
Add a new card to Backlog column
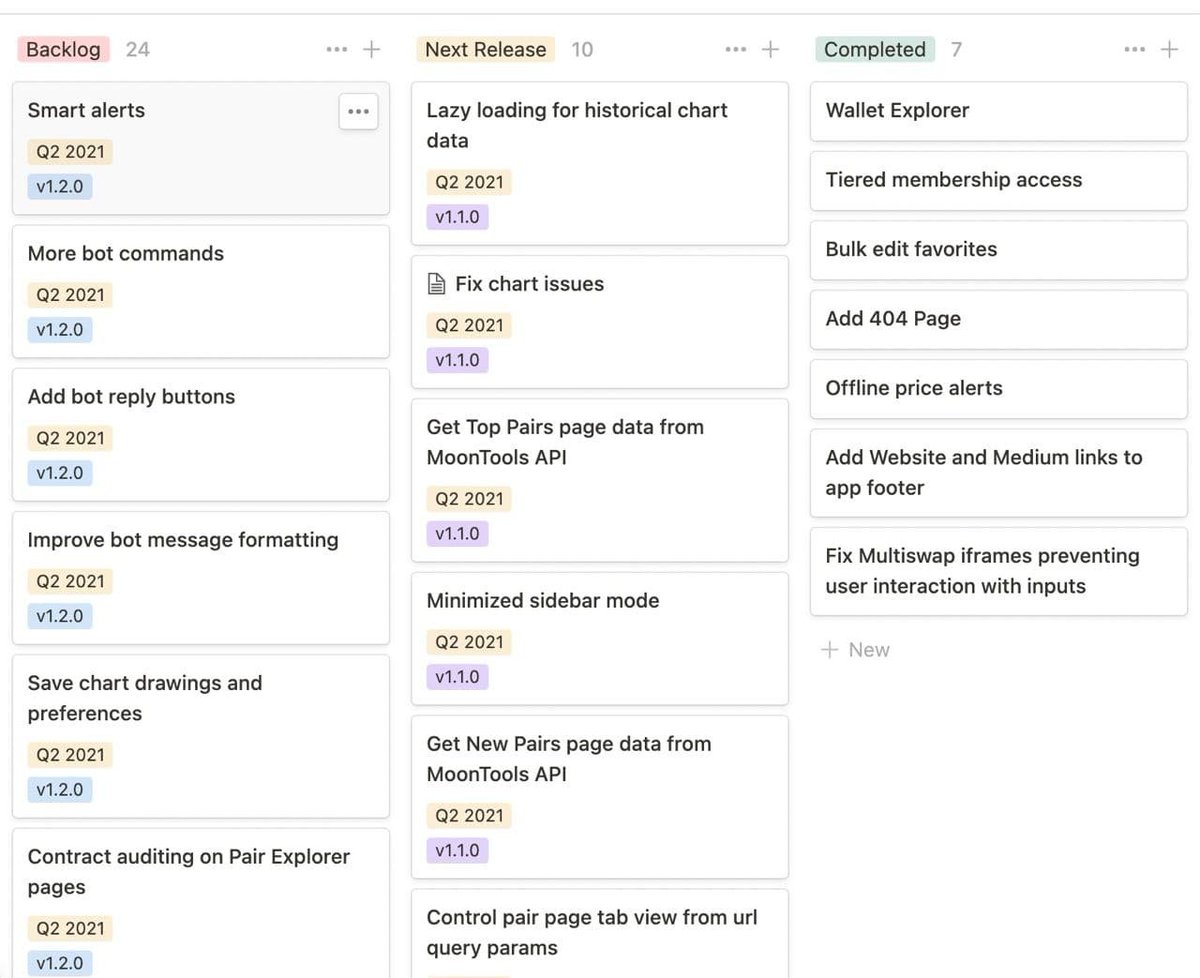tap(371, 49)
